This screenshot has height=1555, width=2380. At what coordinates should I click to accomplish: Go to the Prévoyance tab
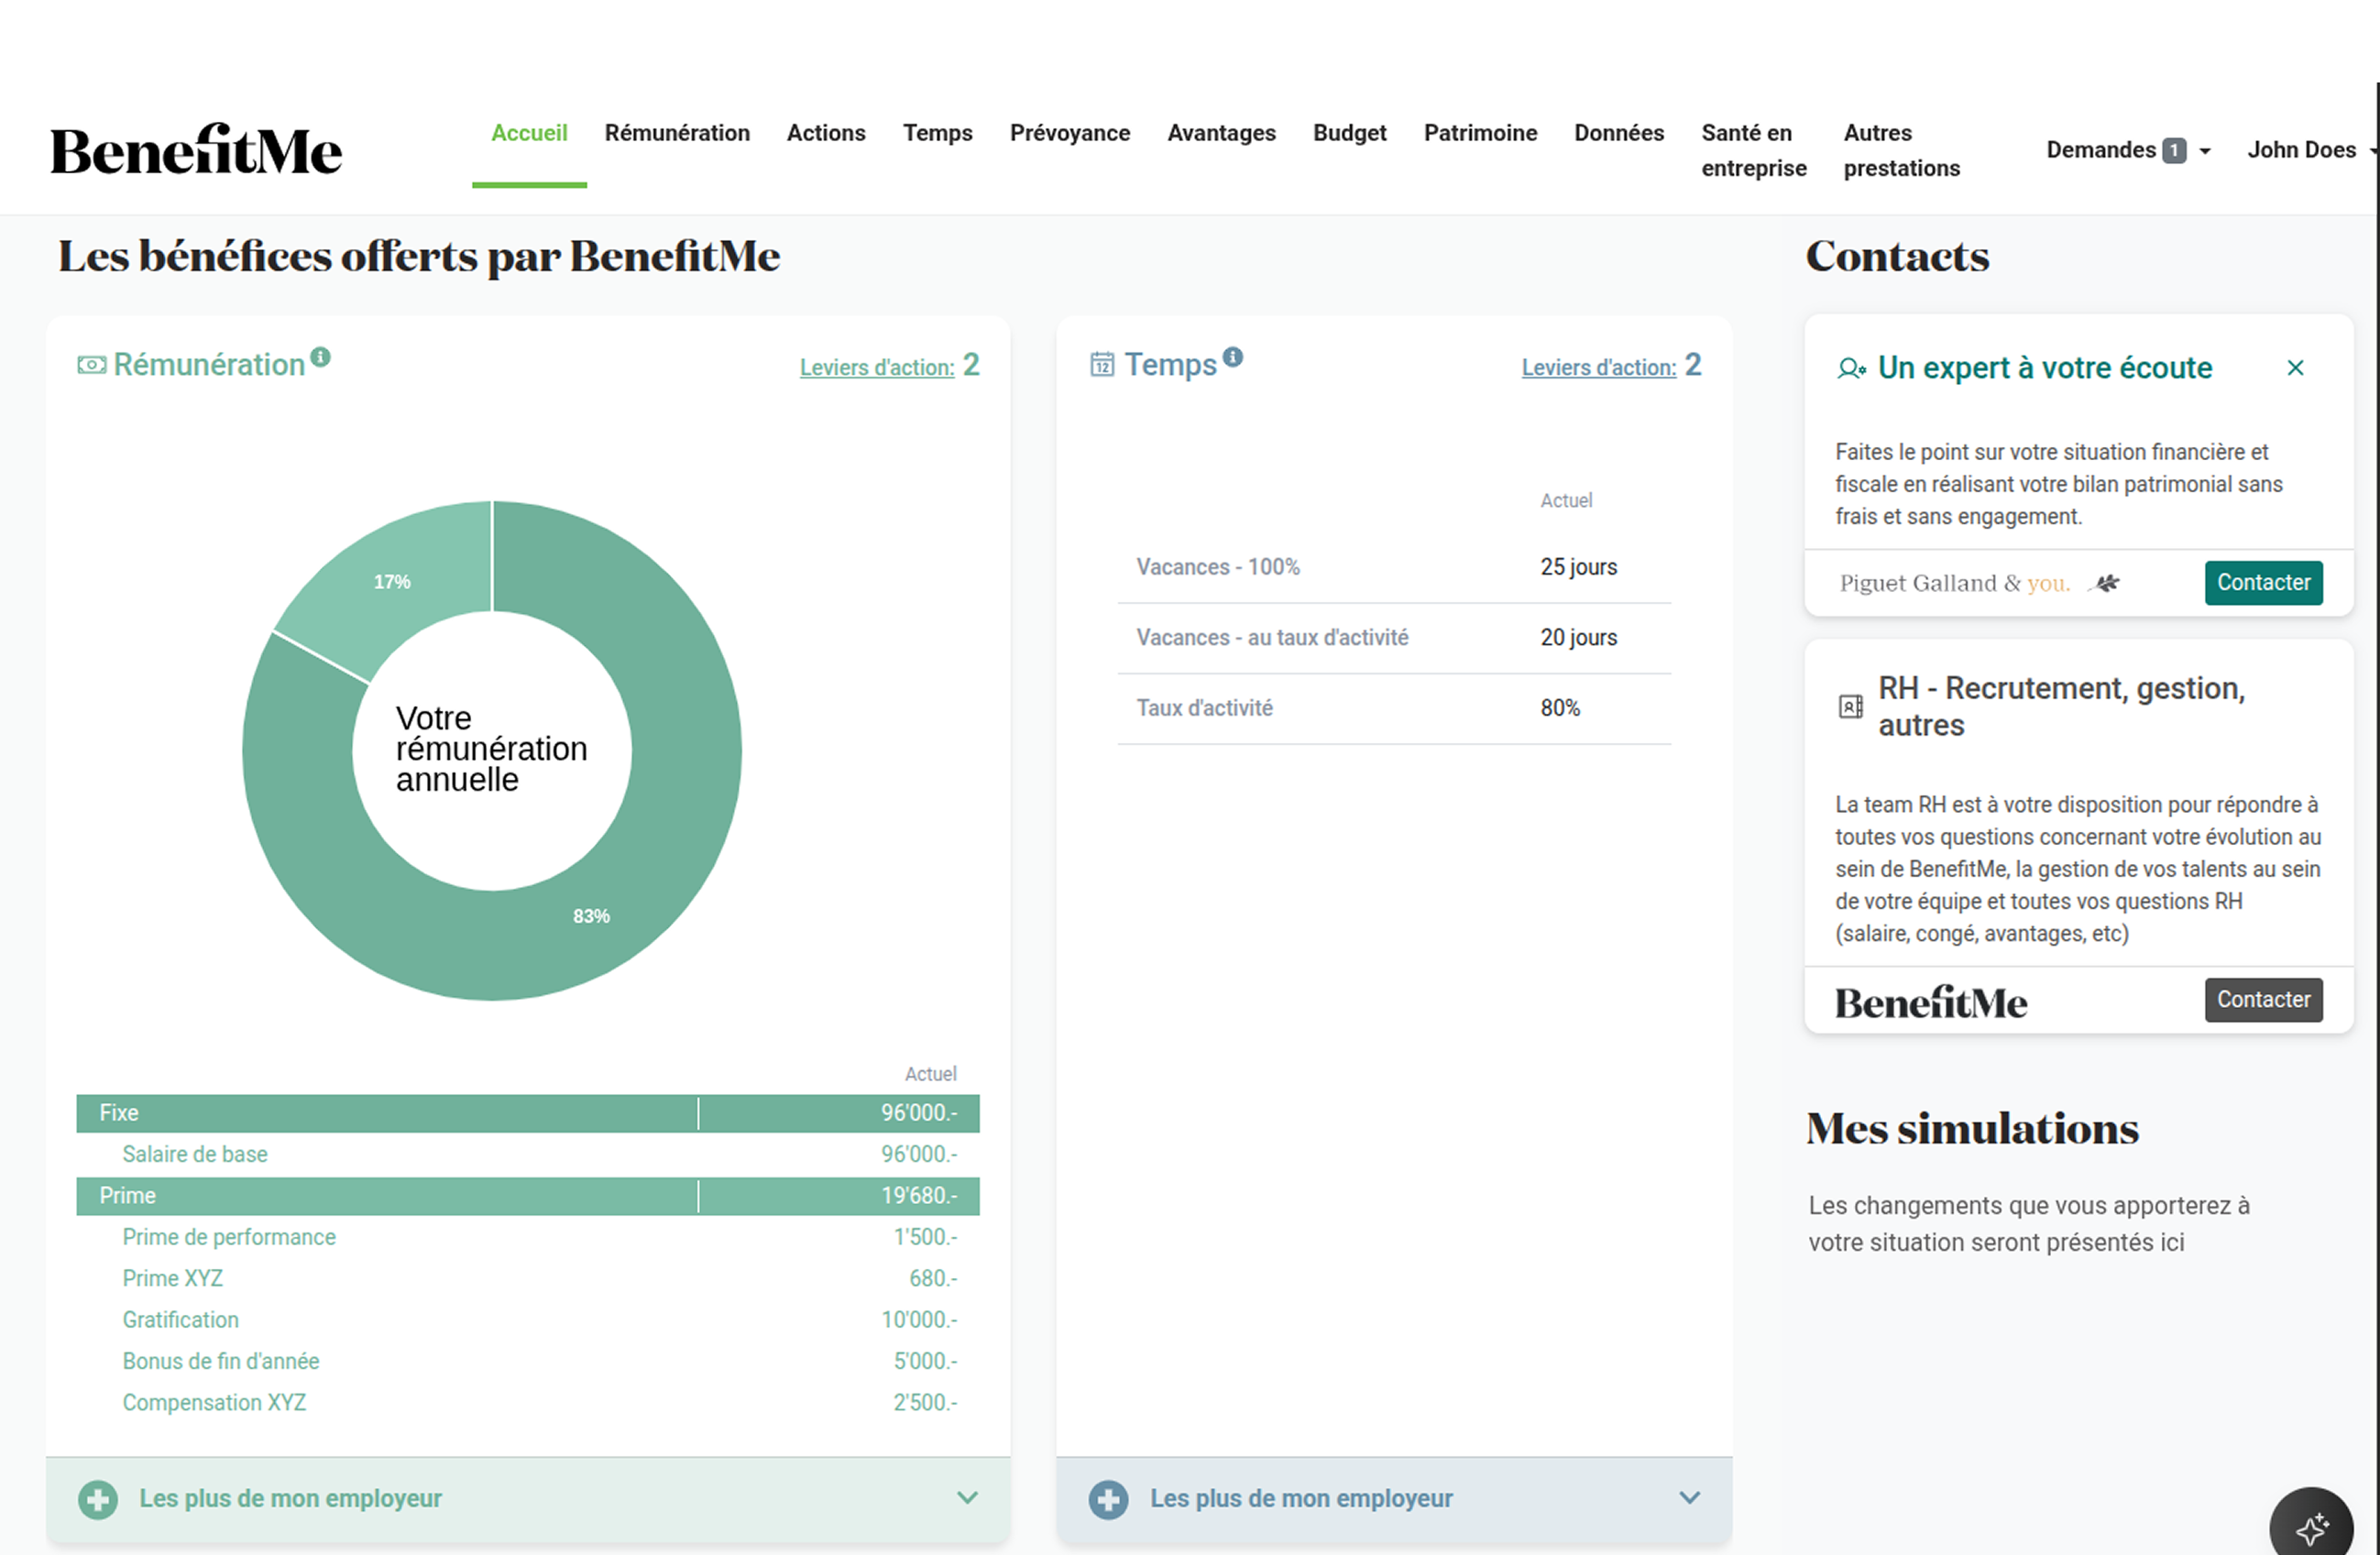point(1069,133)
